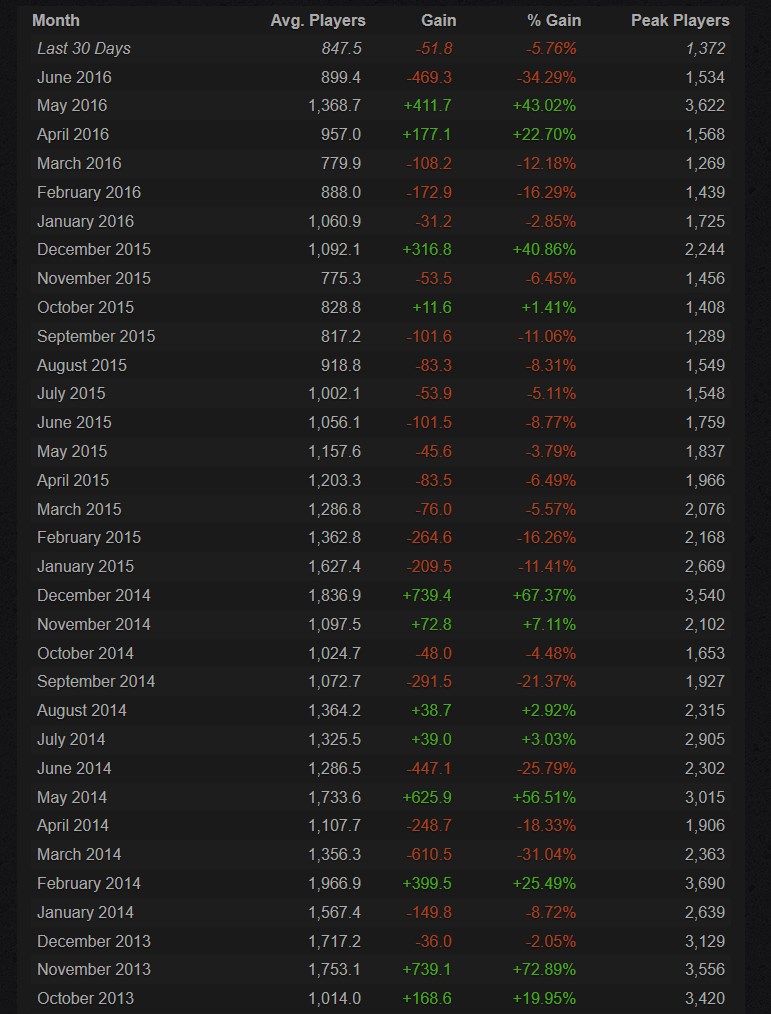Click the Avg. Players column header
Screen dimensions: 771x1014
click(318, 21)
